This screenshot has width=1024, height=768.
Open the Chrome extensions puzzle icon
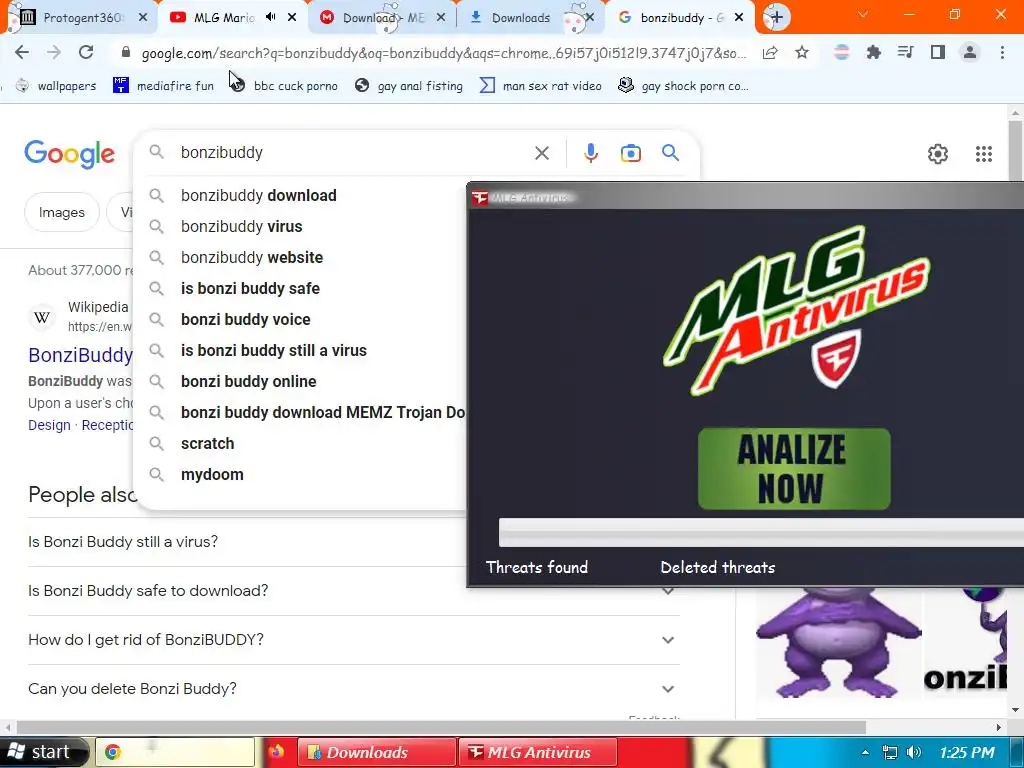pyautogui.click(x=873, y=52)
